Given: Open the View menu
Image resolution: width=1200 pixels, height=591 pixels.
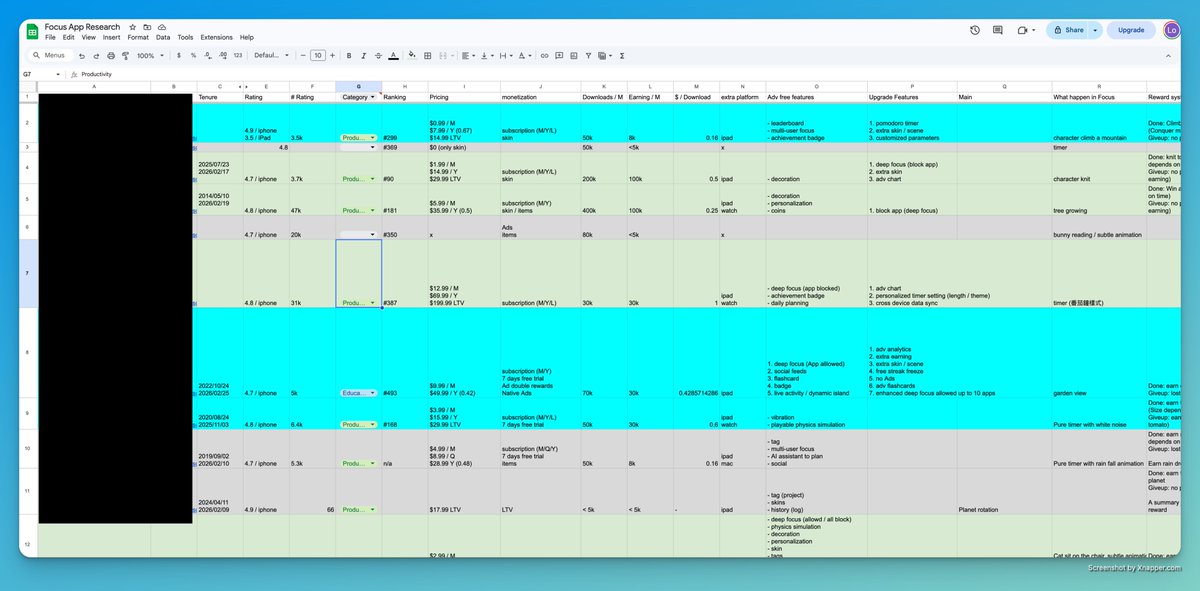Looking at the screenshot, I should pos(89,37).
